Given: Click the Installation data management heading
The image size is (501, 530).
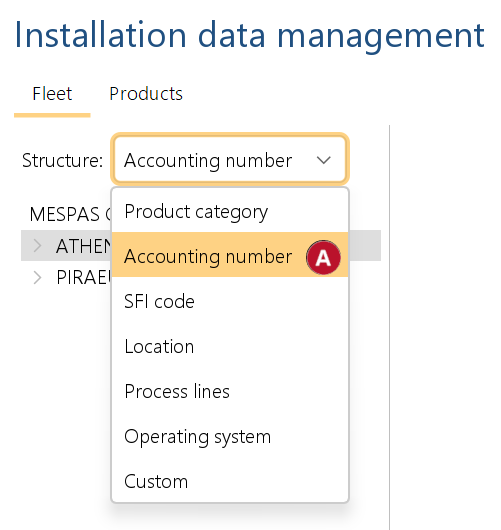Looking at the screenshot, I should point(250,35).
